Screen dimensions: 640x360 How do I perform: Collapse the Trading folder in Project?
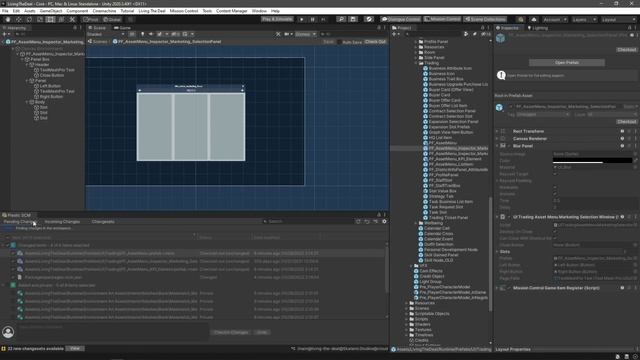click(416, 63)
